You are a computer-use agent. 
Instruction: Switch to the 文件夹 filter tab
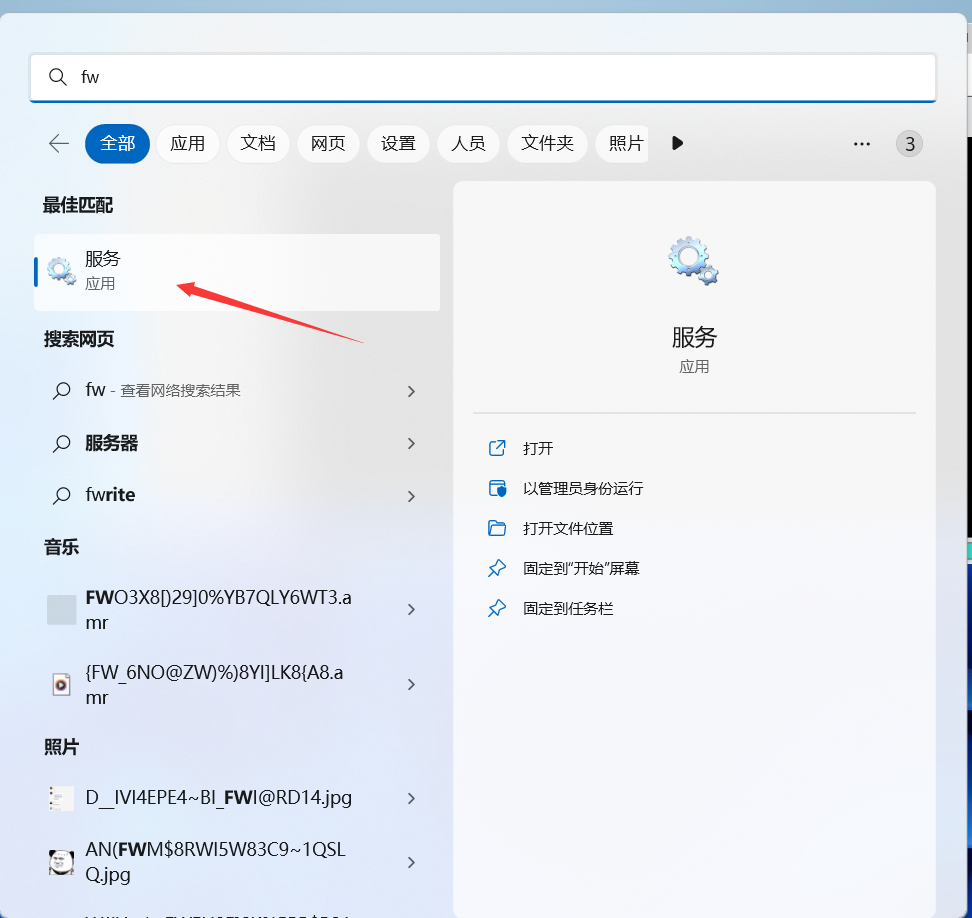click(x=547, y=144)
